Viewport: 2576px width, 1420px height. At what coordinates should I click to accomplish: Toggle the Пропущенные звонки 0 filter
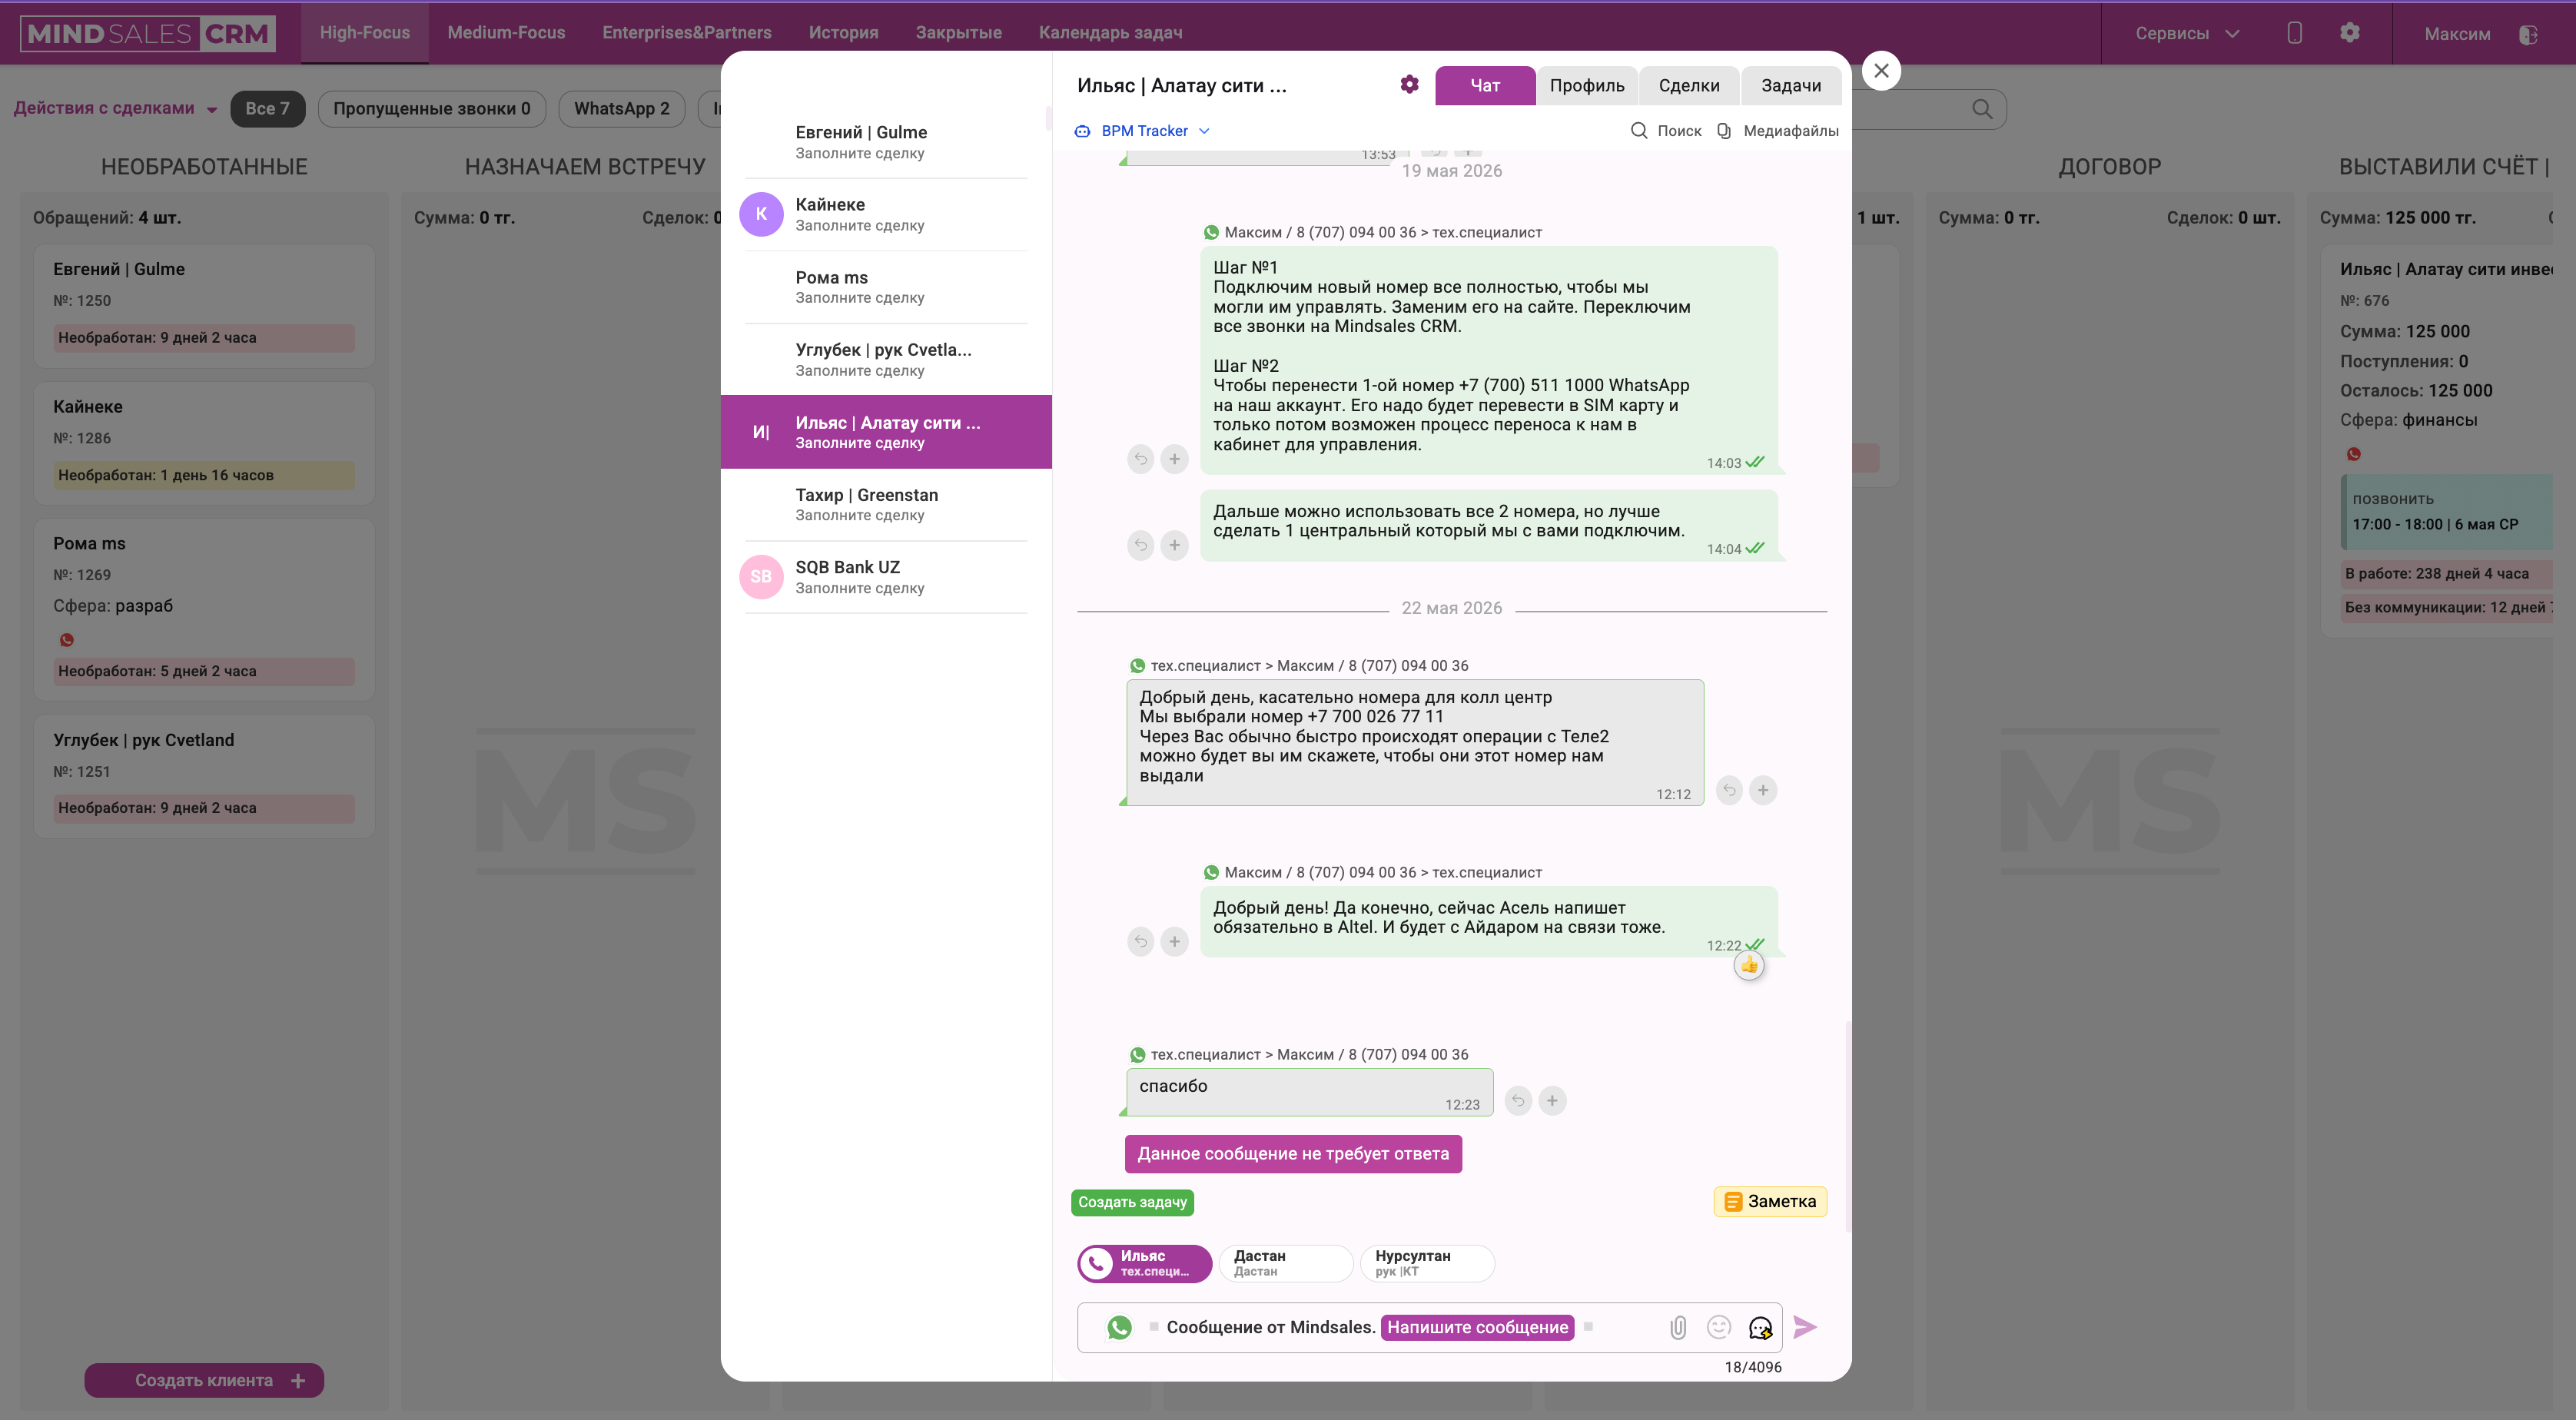432,108
